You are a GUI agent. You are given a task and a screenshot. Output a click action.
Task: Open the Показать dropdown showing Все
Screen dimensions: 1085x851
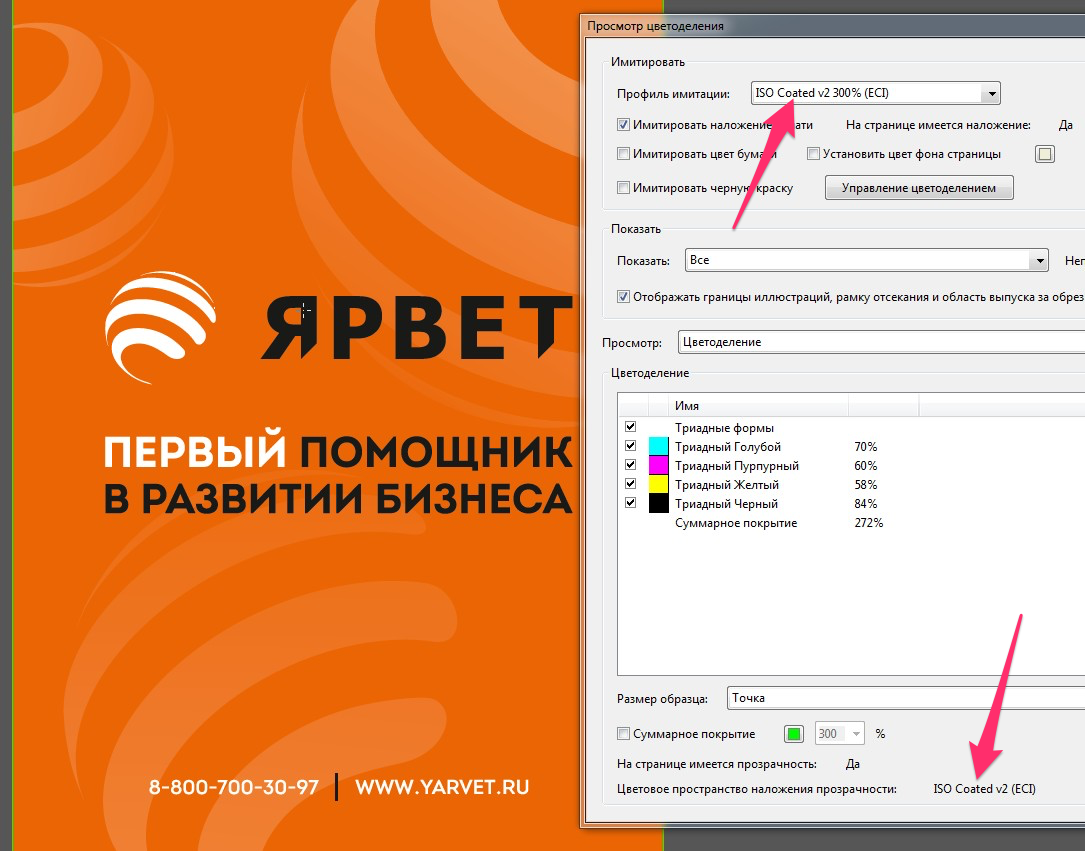click(x=866, y=260)
